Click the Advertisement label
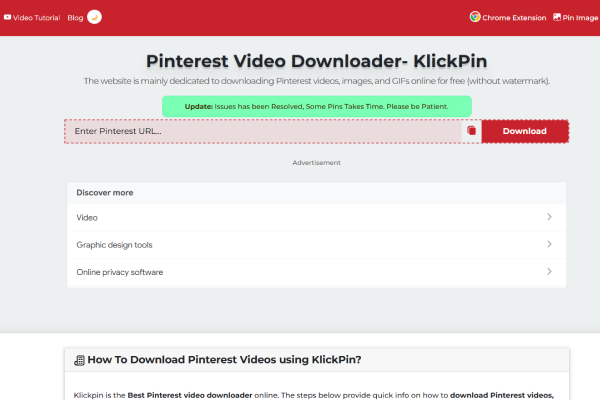The height and width of the screenshot is (400, 600). 316,163
